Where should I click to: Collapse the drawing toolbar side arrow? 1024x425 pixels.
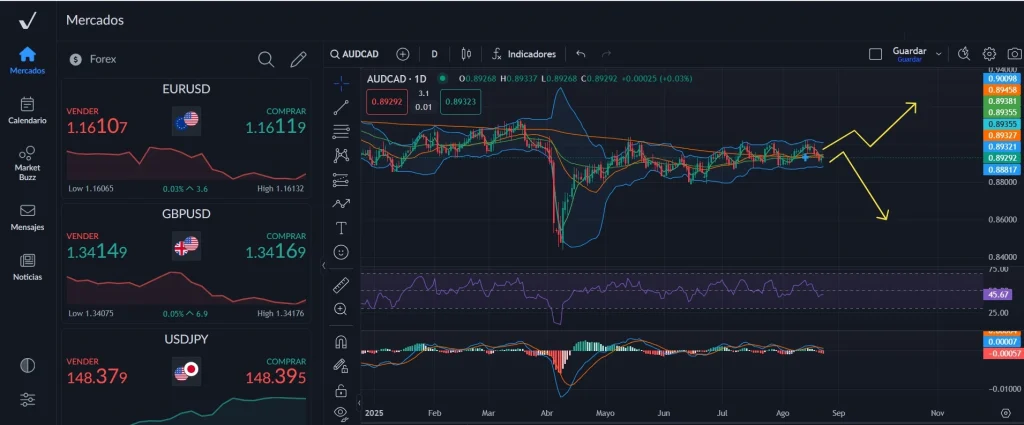coord(324,266)
